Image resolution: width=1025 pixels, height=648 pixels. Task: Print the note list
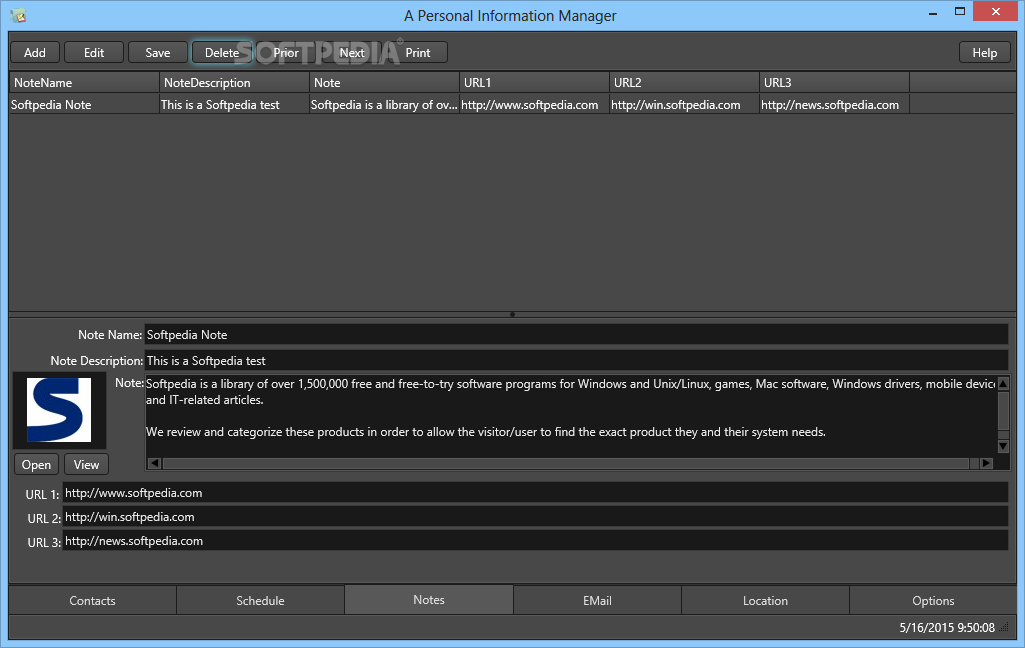pos(418,53)
